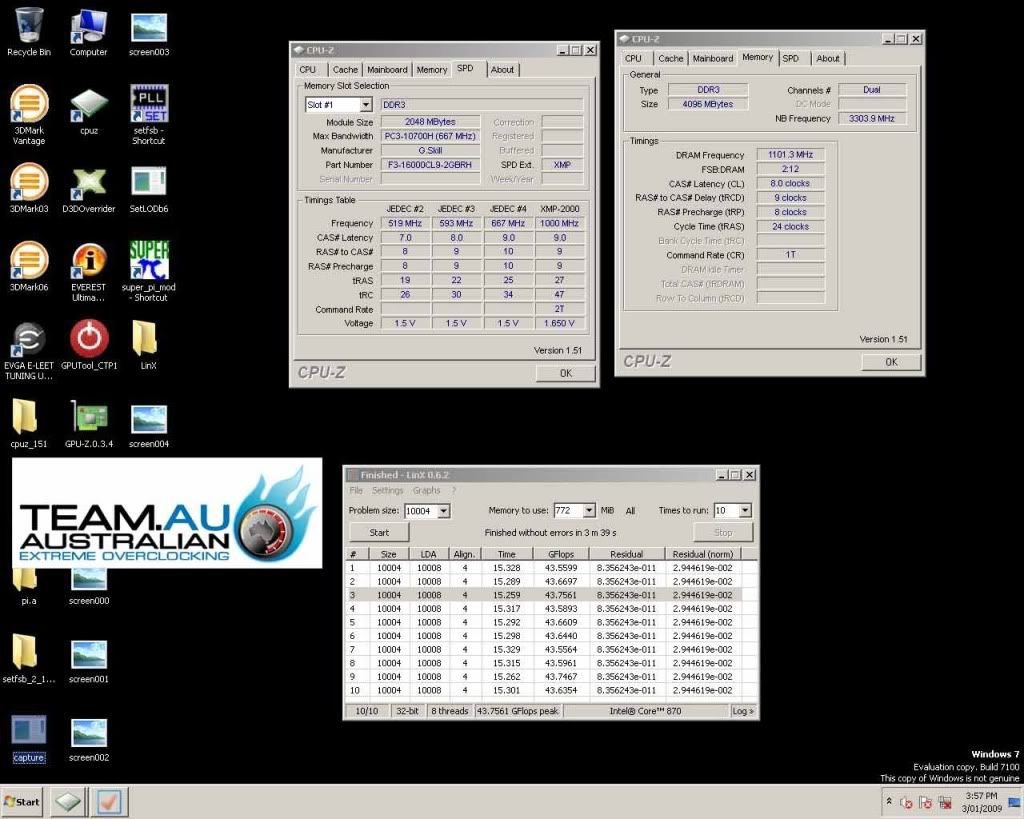
Task: Click the red security flag tray icon
Action: pos(925,803)
